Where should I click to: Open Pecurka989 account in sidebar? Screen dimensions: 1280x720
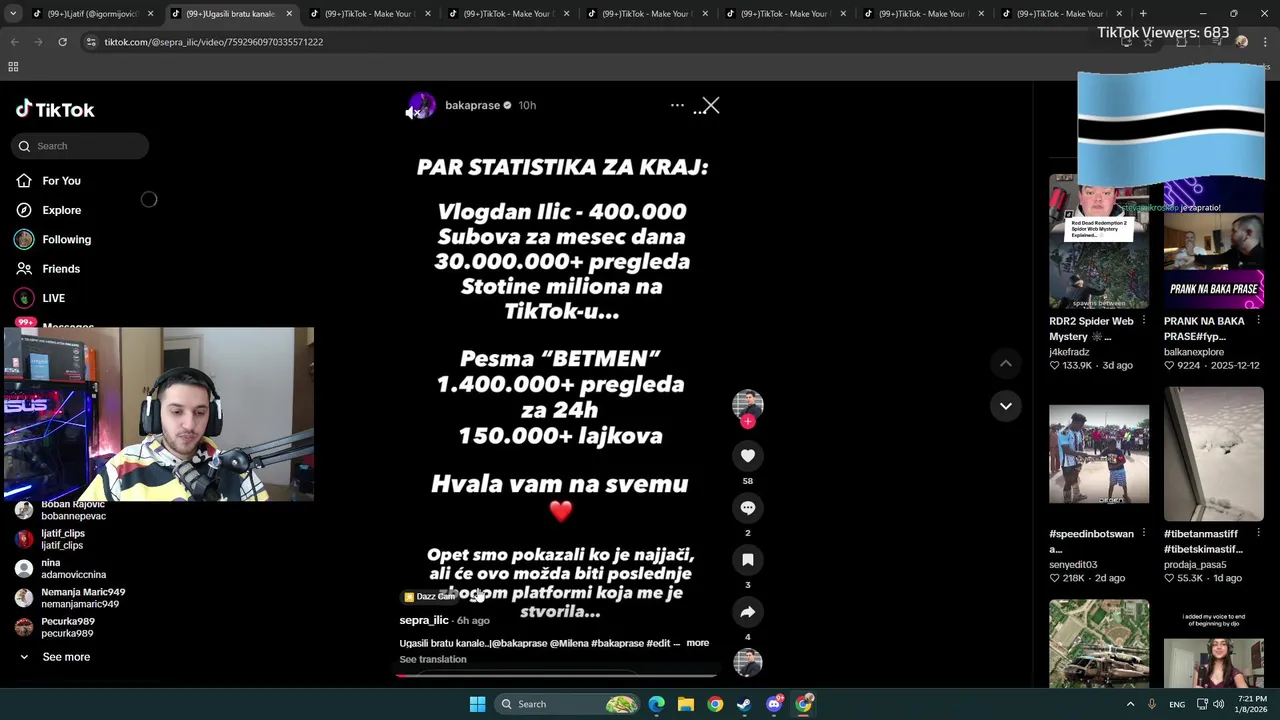click(55, 627)
